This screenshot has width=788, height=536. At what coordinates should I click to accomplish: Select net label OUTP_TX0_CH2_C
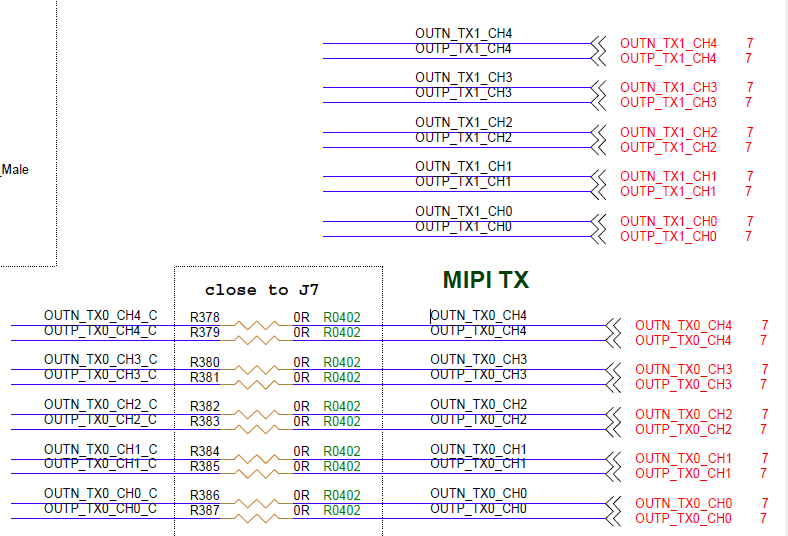pos(101,419)
